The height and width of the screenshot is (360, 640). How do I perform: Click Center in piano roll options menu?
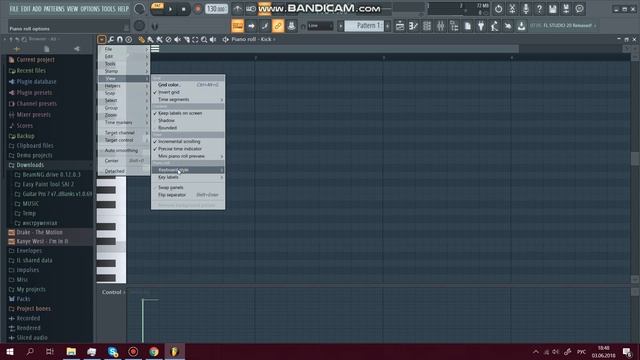tap(124, 161)
